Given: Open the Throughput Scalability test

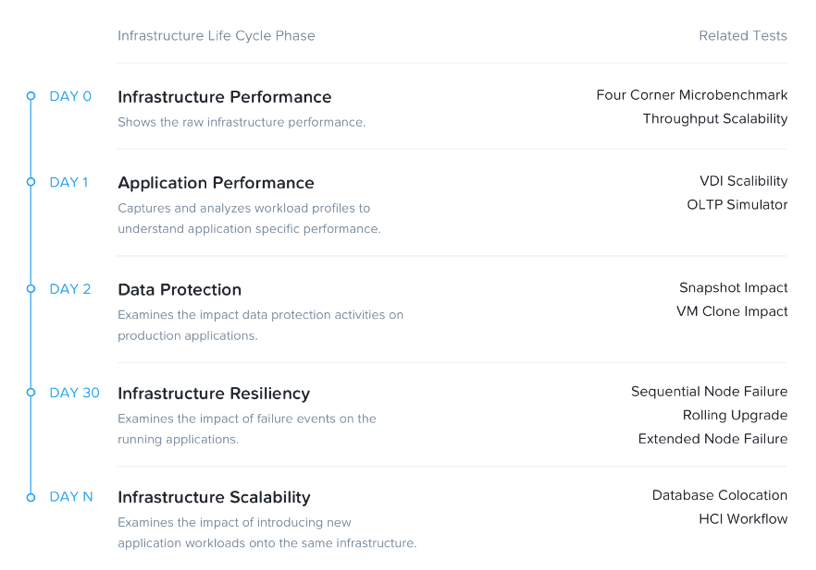Looking at the screenshot, I should (715, 119).
